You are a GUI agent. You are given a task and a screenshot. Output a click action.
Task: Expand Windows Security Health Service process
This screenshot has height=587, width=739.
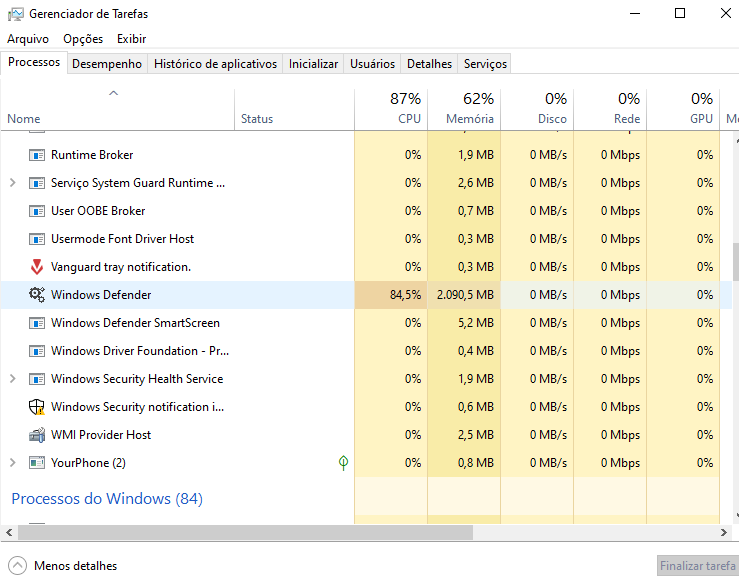[13, 379]
